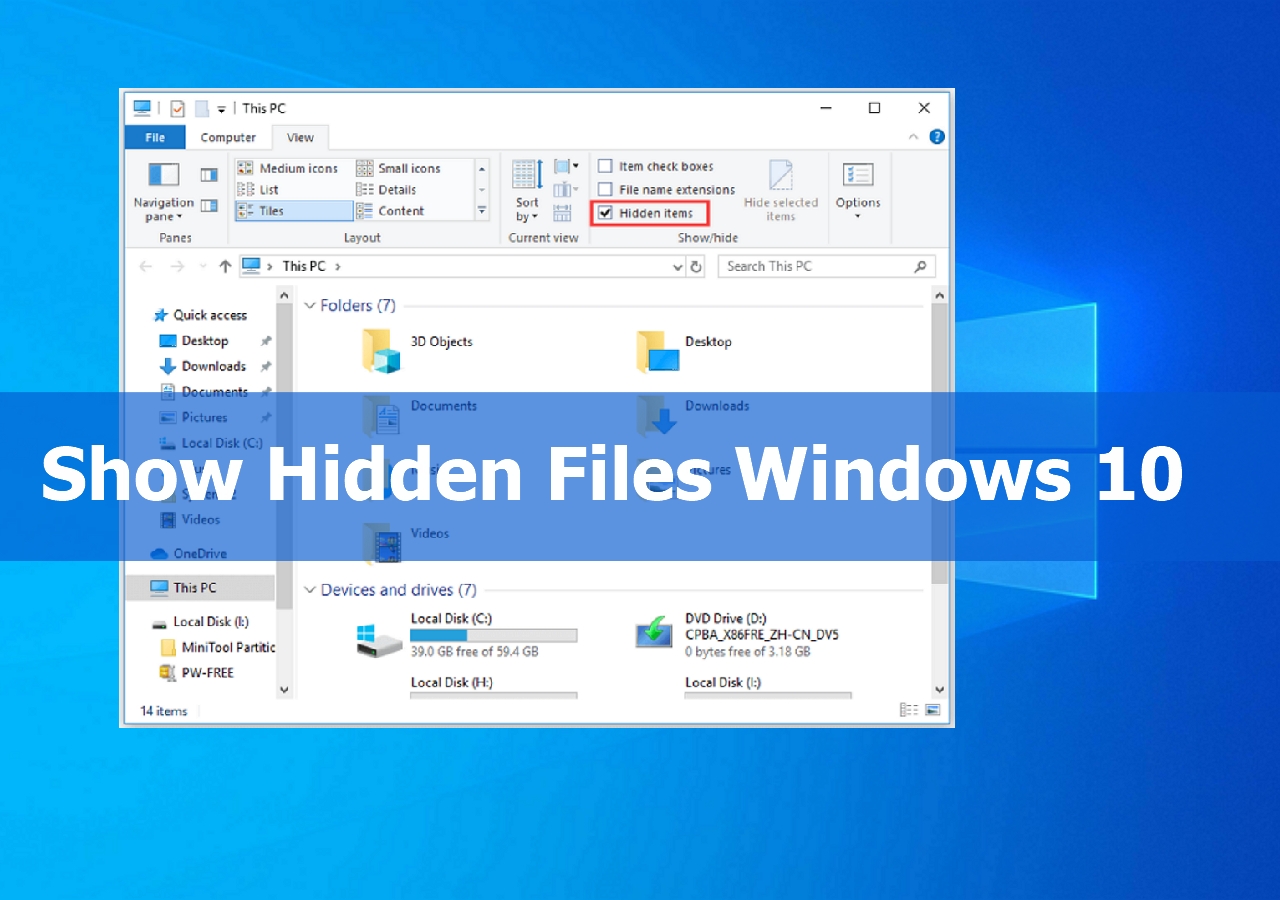Click the file list scroll down arrow
Image resolution: width=1280 pixels, height=900 pixels.
click(x=939, y=689)
